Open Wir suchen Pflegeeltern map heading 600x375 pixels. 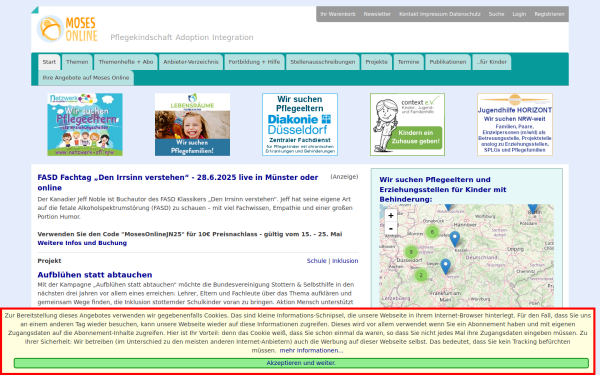click(443, 189)
